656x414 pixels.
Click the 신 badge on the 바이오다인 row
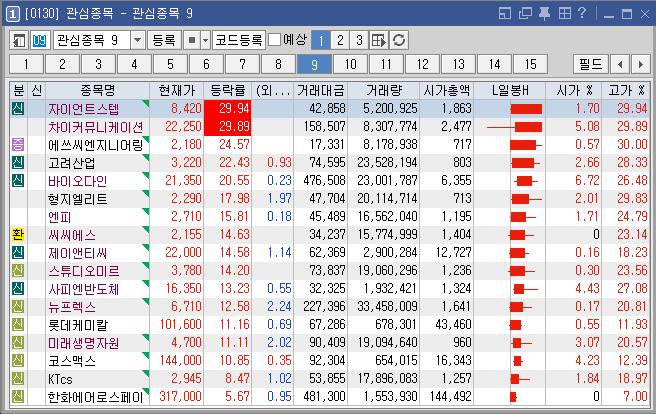point(18,181)
